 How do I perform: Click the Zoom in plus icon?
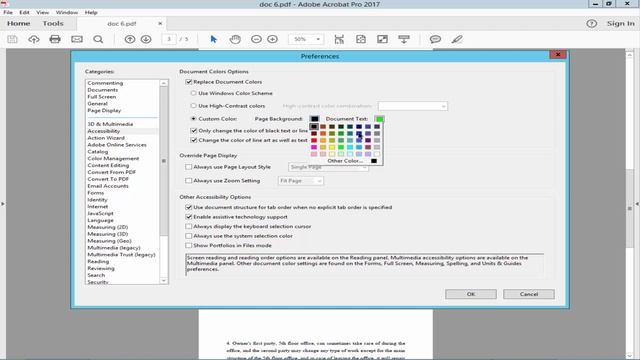tap(272, 39)
